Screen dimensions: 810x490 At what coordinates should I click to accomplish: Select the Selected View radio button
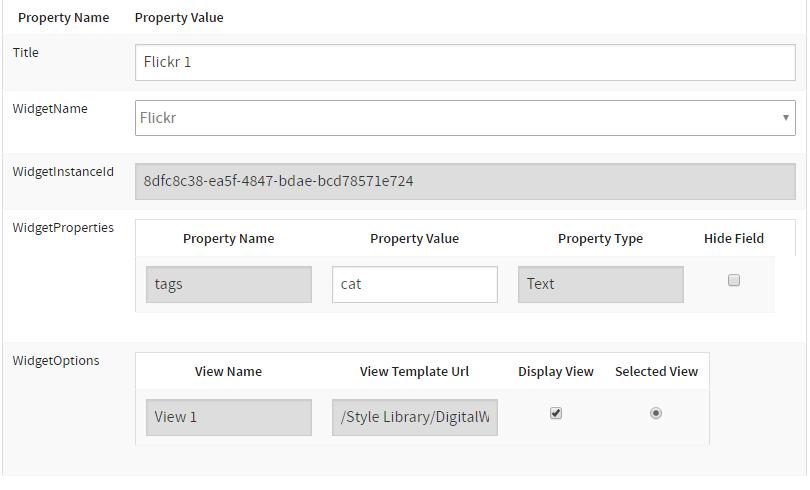click(x=656, y=414)
